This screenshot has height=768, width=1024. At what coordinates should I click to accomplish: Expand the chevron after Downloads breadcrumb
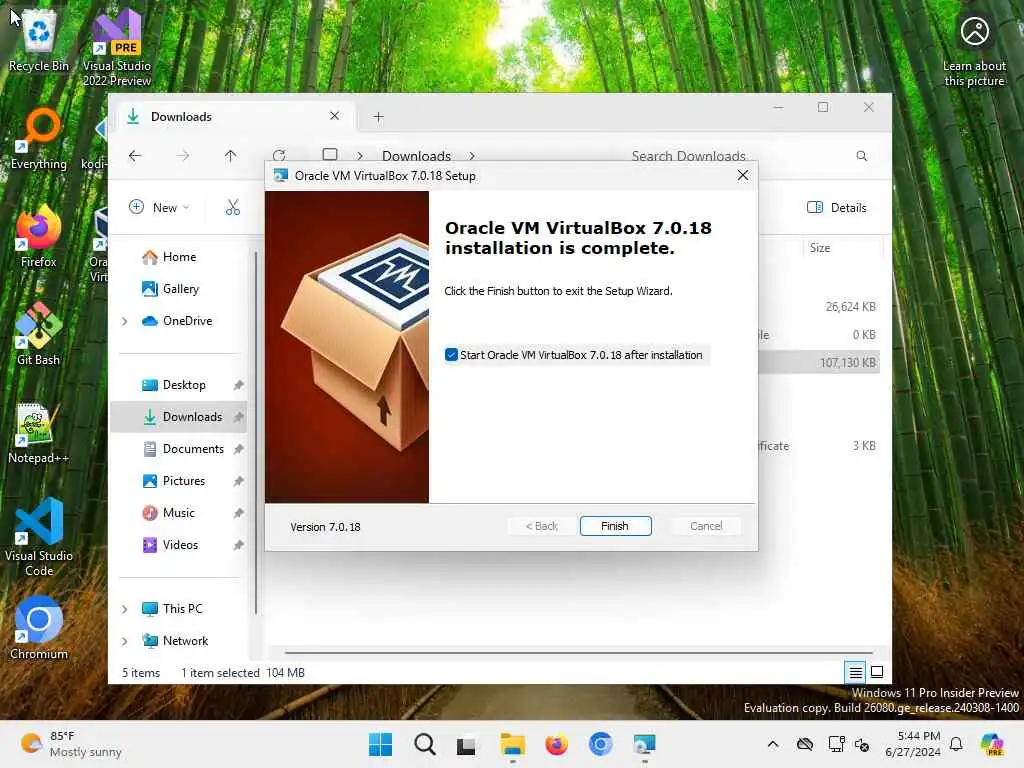(x=472, y=155)
